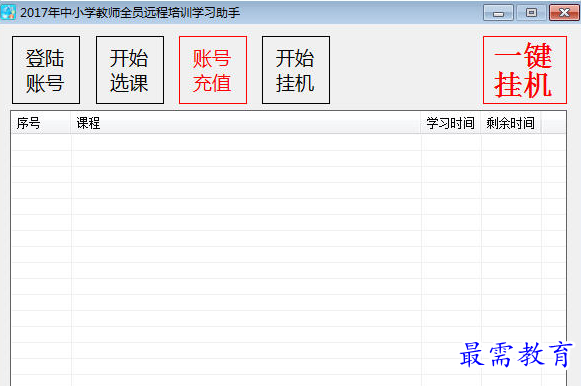The image size is (581, 386).
Task: Click the 学习时间 column header
Action: tap(451, 123)
